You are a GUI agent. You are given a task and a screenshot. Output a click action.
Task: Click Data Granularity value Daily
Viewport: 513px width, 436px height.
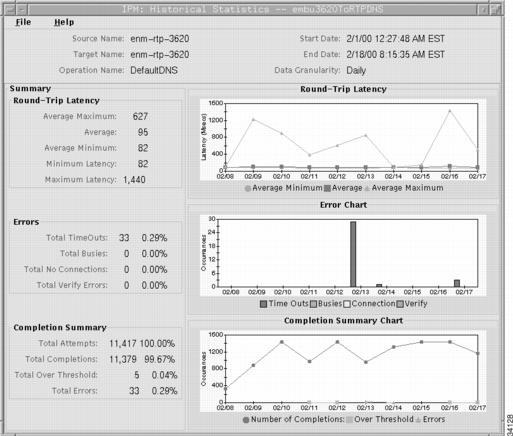click(x=356, y=70)
